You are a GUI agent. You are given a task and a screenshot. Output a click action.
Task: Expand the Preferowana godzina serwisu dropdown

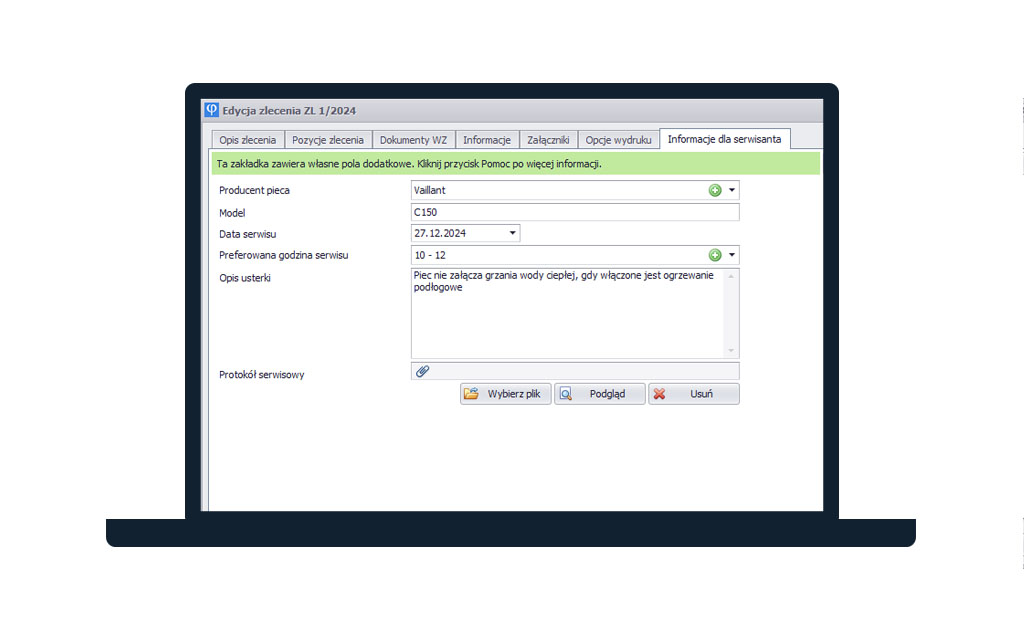click(x=732, y=255)
